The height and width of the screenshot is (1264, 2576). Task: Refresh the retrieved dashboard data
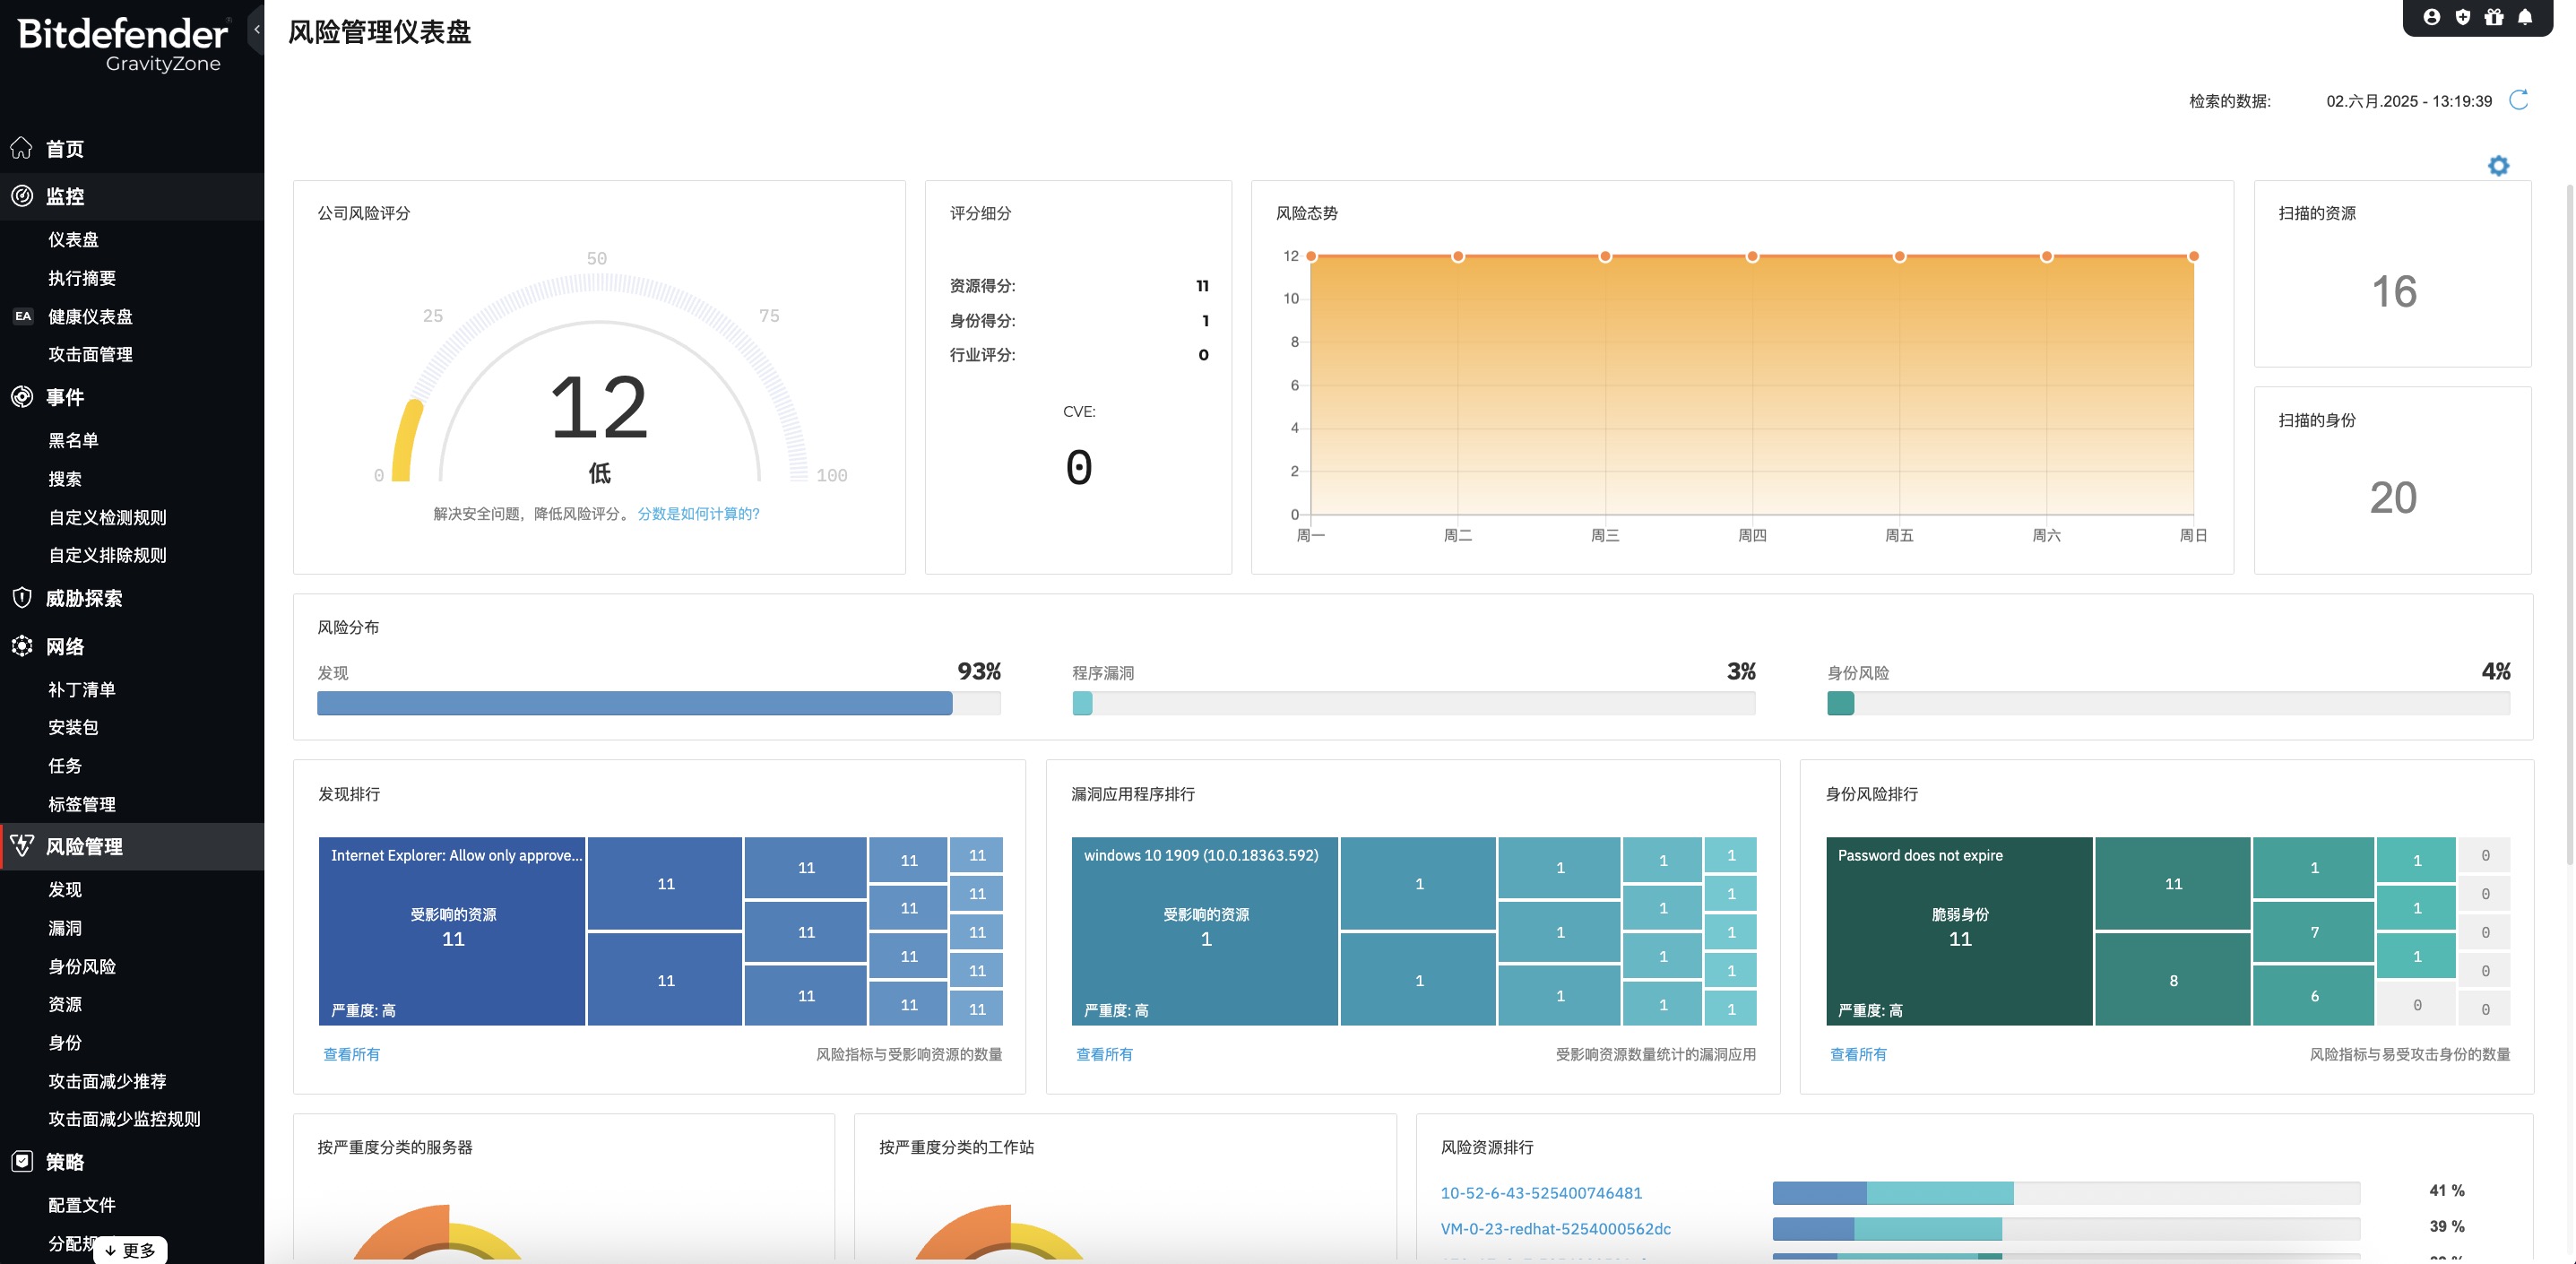(2519, 100)
